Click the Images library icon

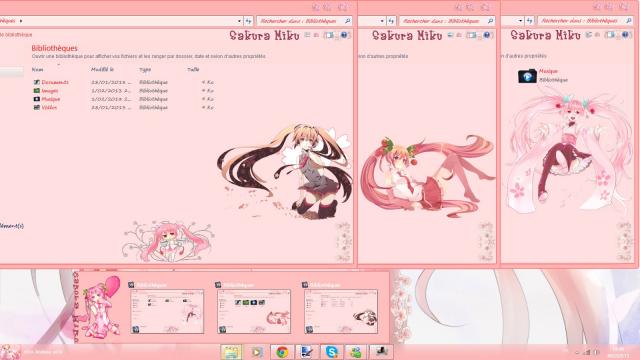point(37,91)
